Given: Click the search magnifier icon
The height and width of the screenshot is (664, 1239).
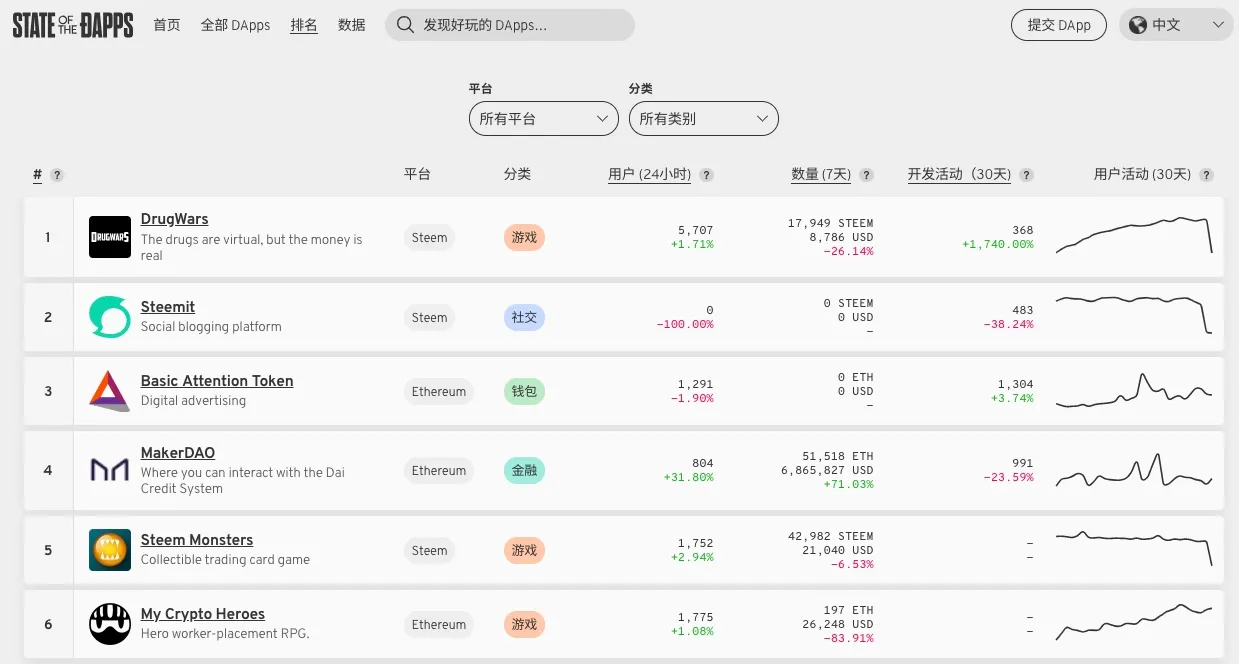Looking at the screenshot, I should click(x=405, y=25).
